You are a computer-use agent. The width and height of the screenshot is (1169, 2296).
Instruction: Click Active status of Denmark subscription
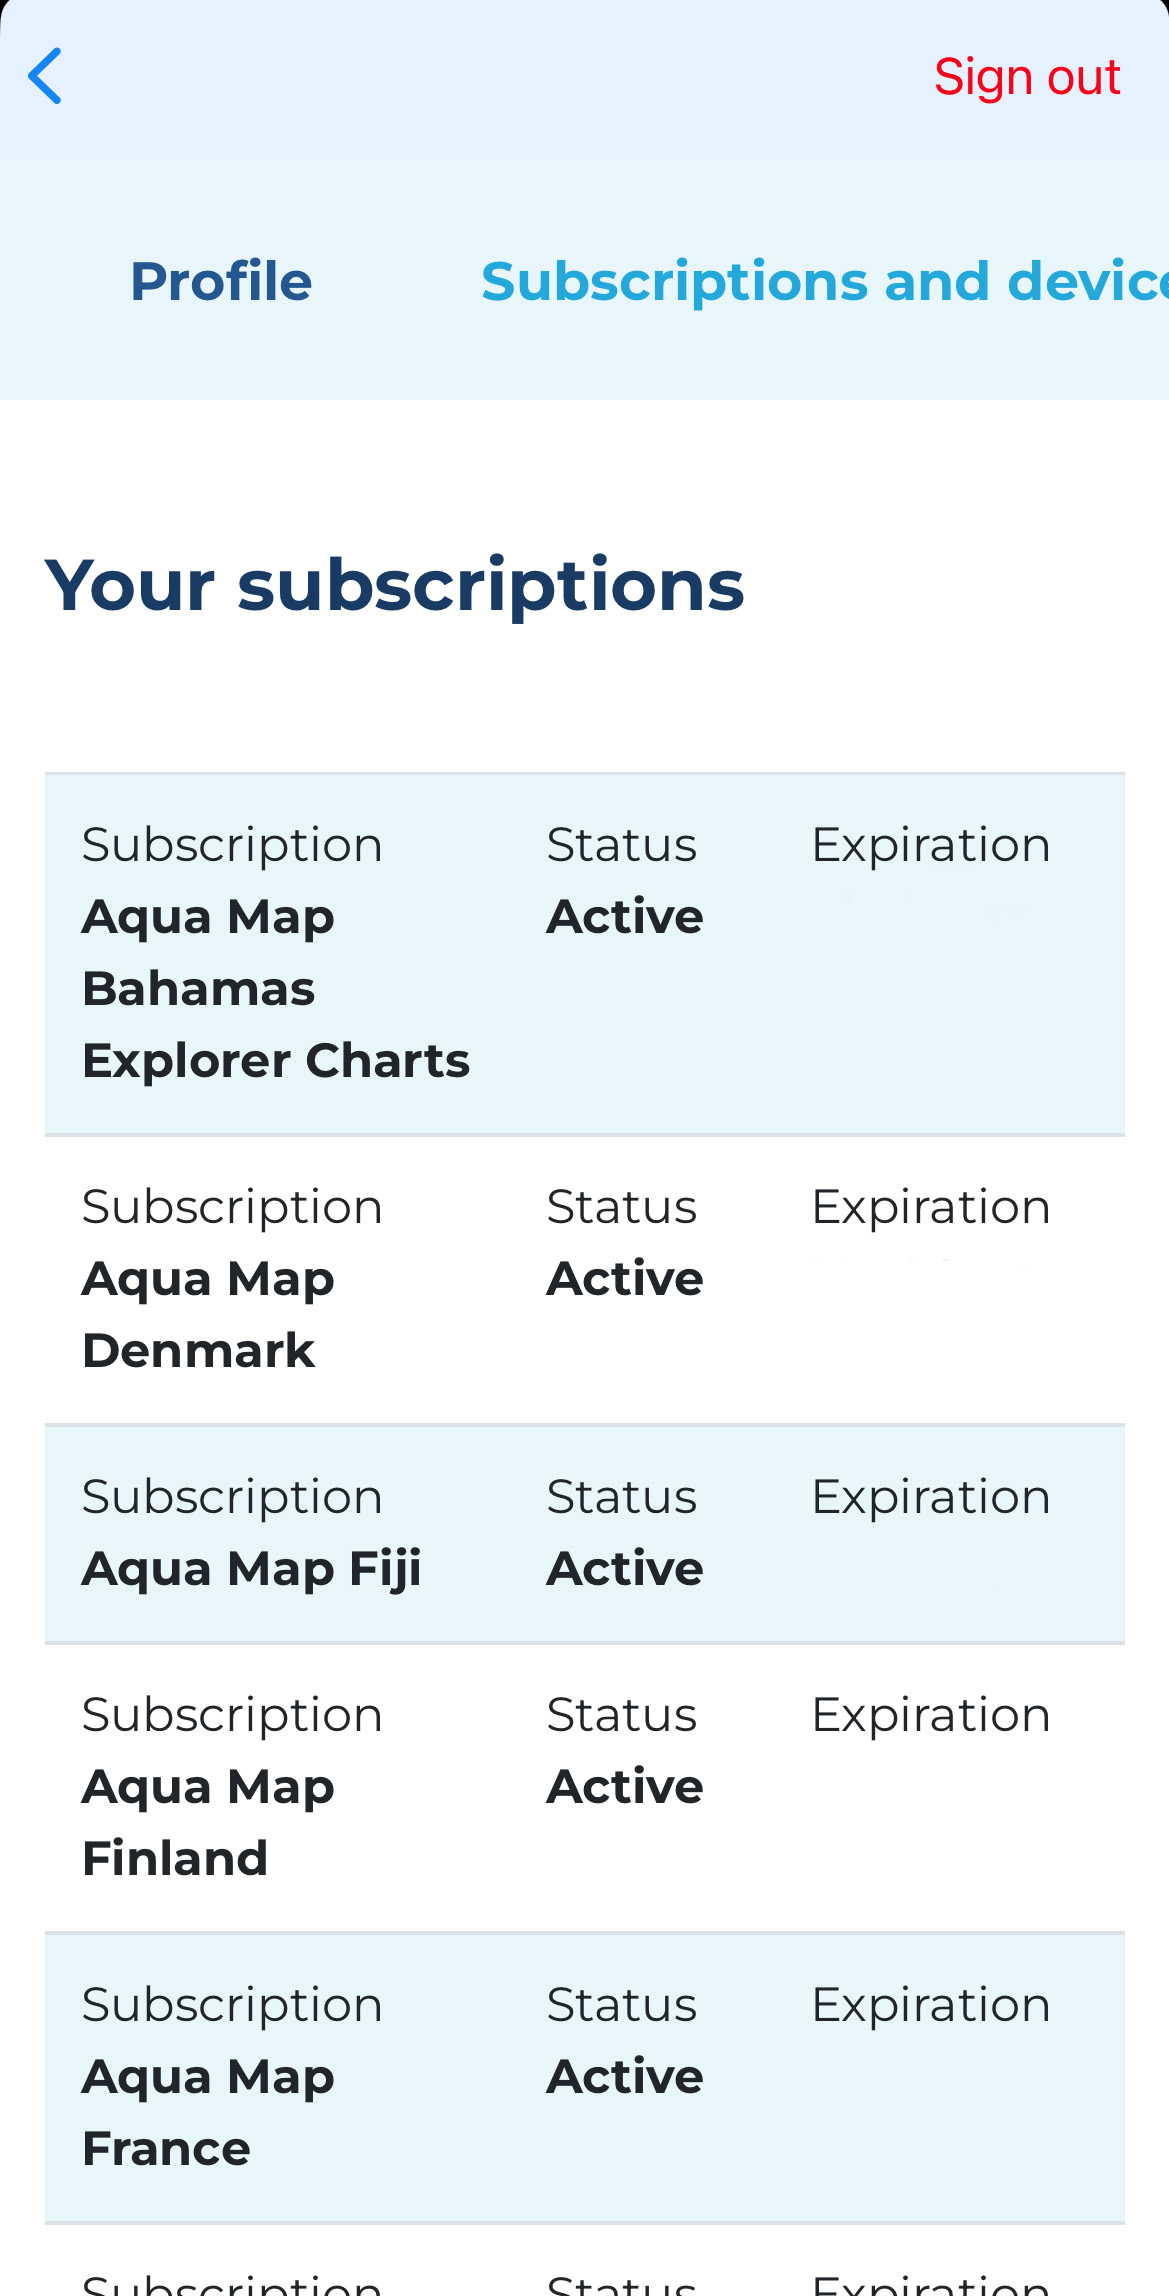[x=625, y=1279]
